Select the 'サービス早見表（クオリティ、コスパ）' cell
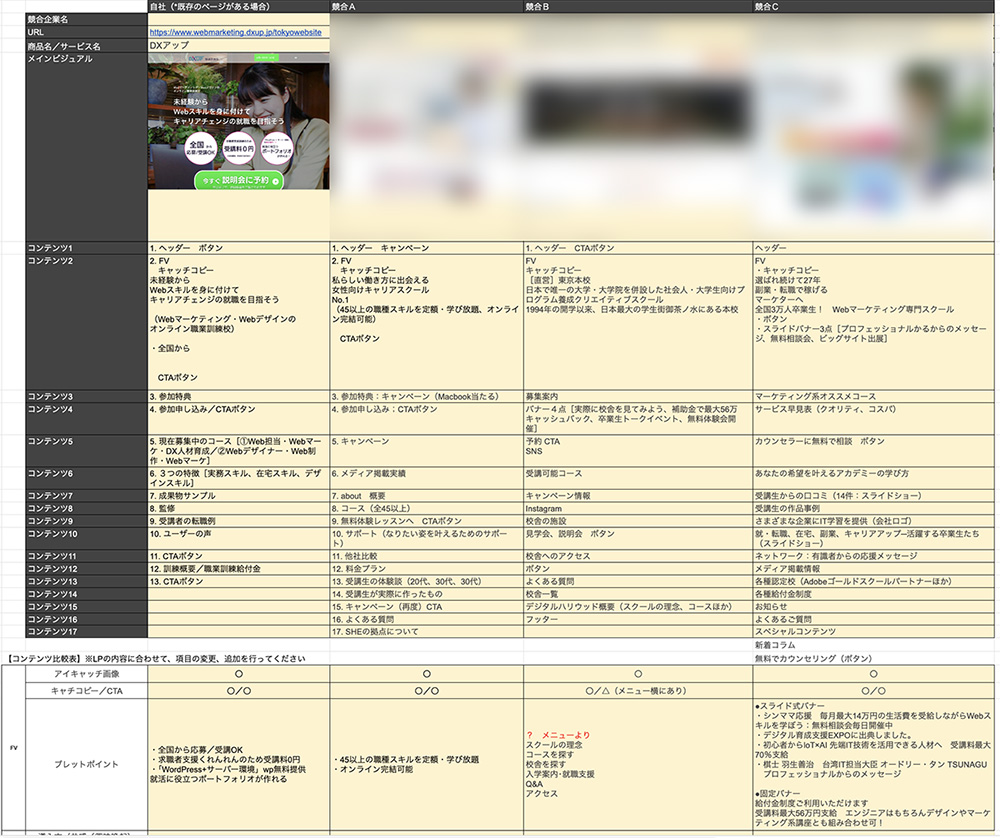This screenshot has width=1000, height=838. click(x=874, y=419)
